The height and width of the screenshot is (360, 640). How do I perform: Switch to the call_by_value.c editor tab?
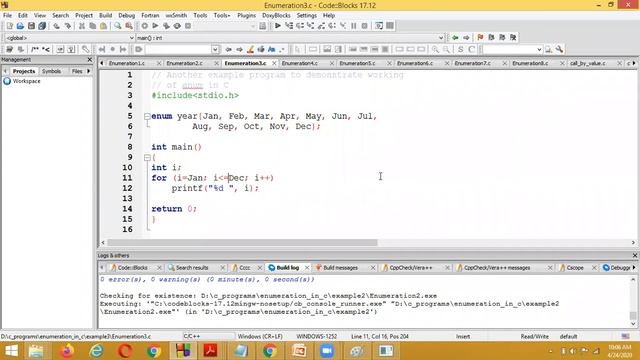tap(588, 63)
